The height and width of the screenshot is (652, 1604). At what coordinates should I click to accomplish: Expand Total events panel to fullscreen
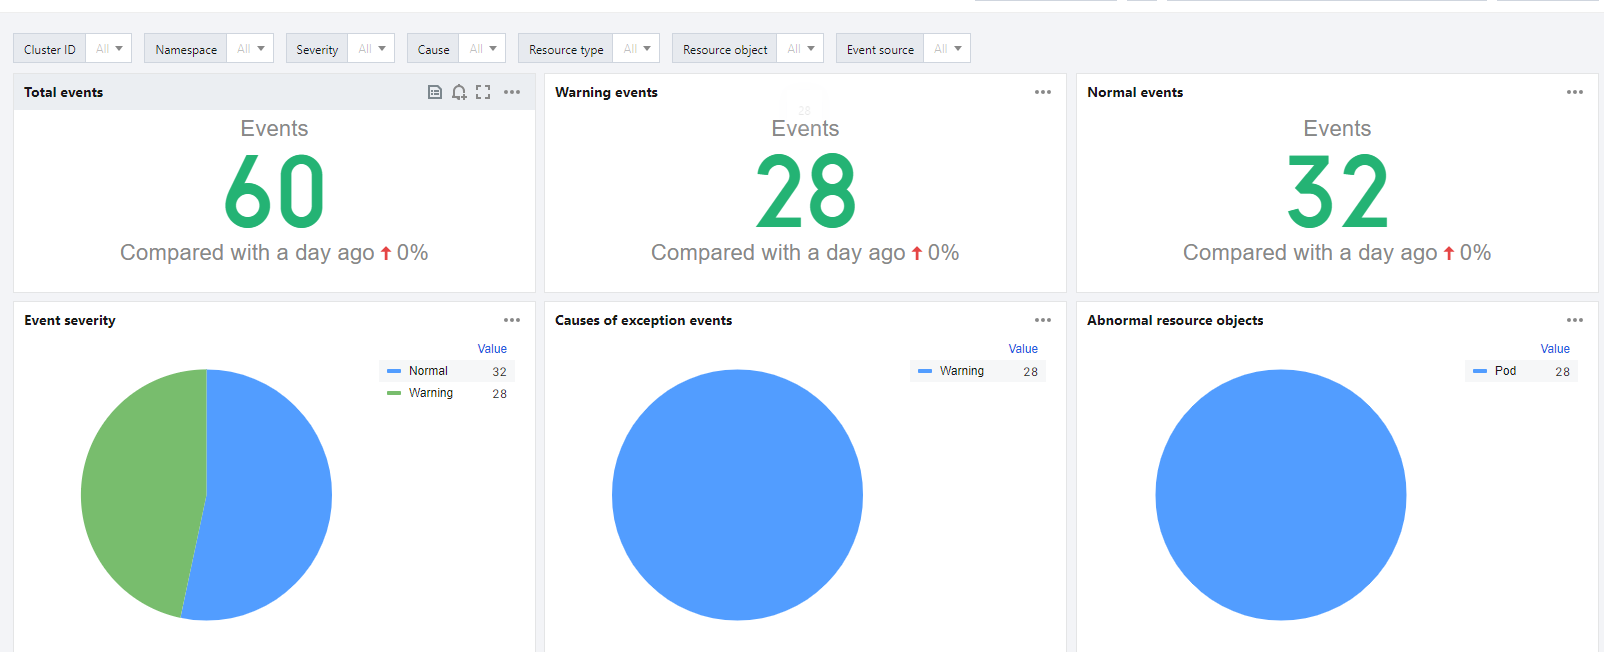click(x=483, y=92)
